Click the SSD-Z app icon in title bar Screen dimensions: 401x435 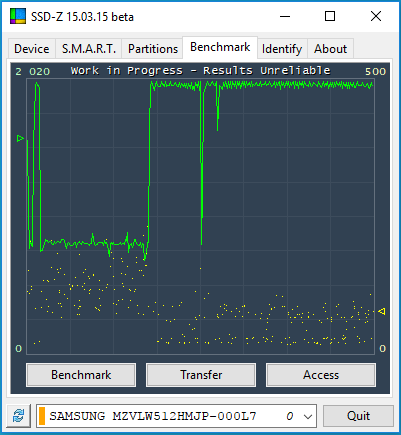(18, 16)
